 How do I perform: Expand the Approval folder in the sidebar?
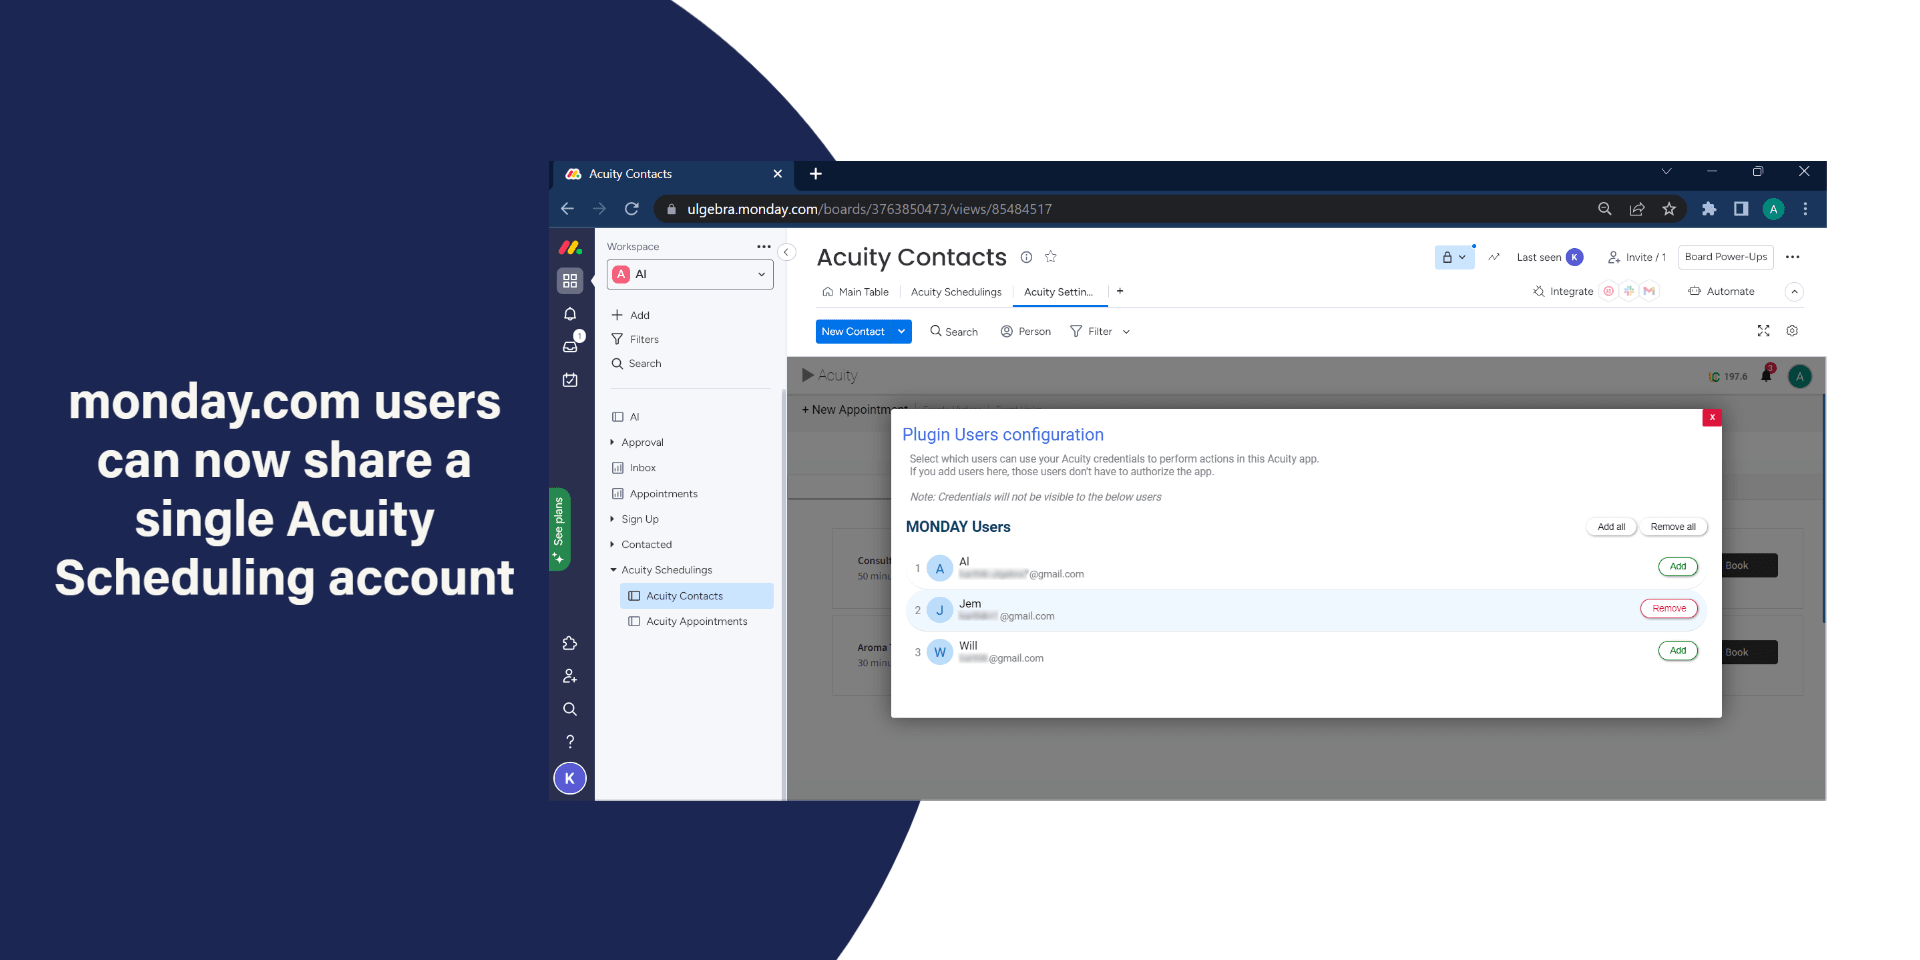[612, 442]
